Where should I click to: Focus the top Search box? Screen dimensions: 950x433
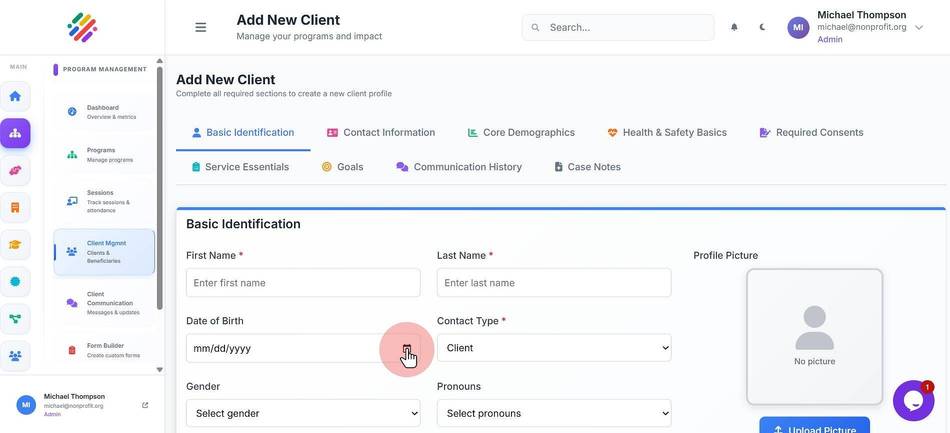(618, 27)
